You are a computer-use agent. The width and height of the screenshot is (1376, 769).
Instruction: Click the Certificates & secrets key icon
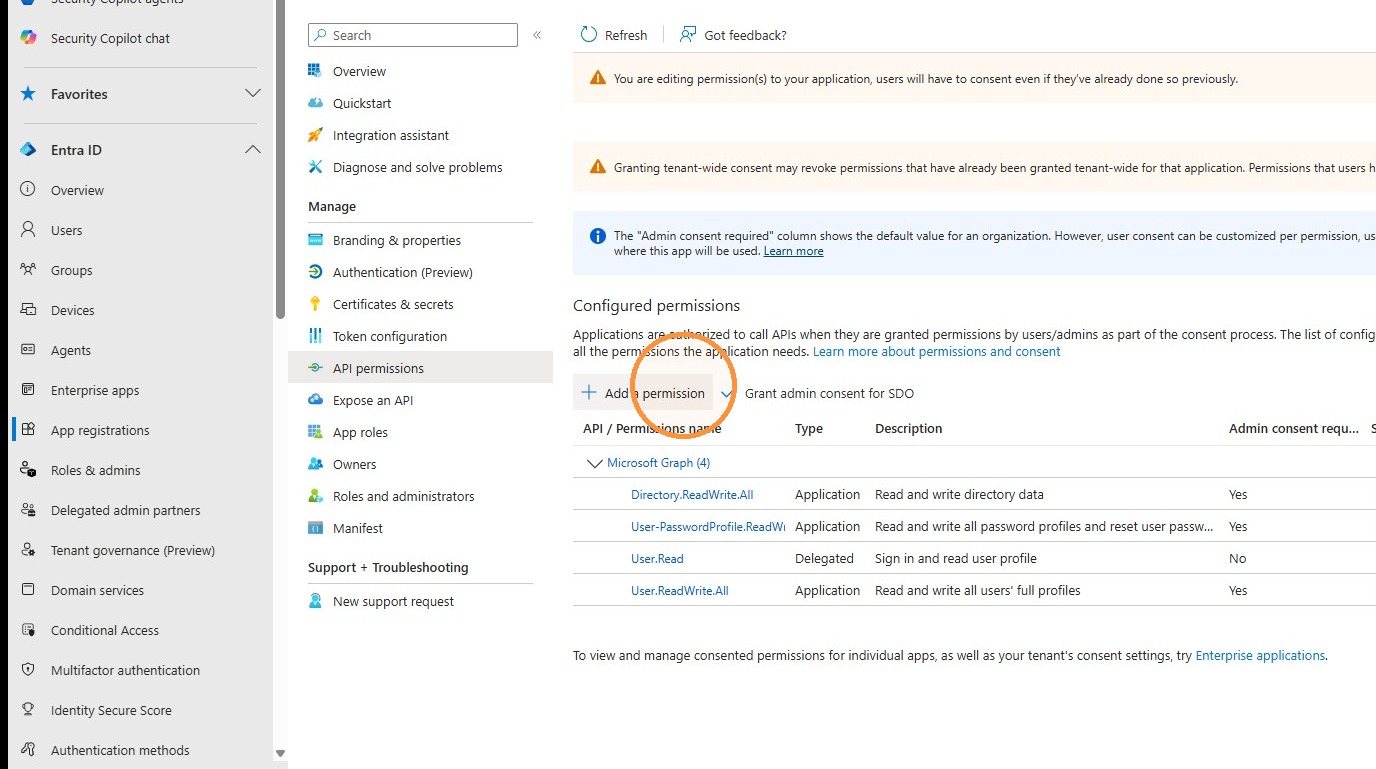tap(316, 304)
